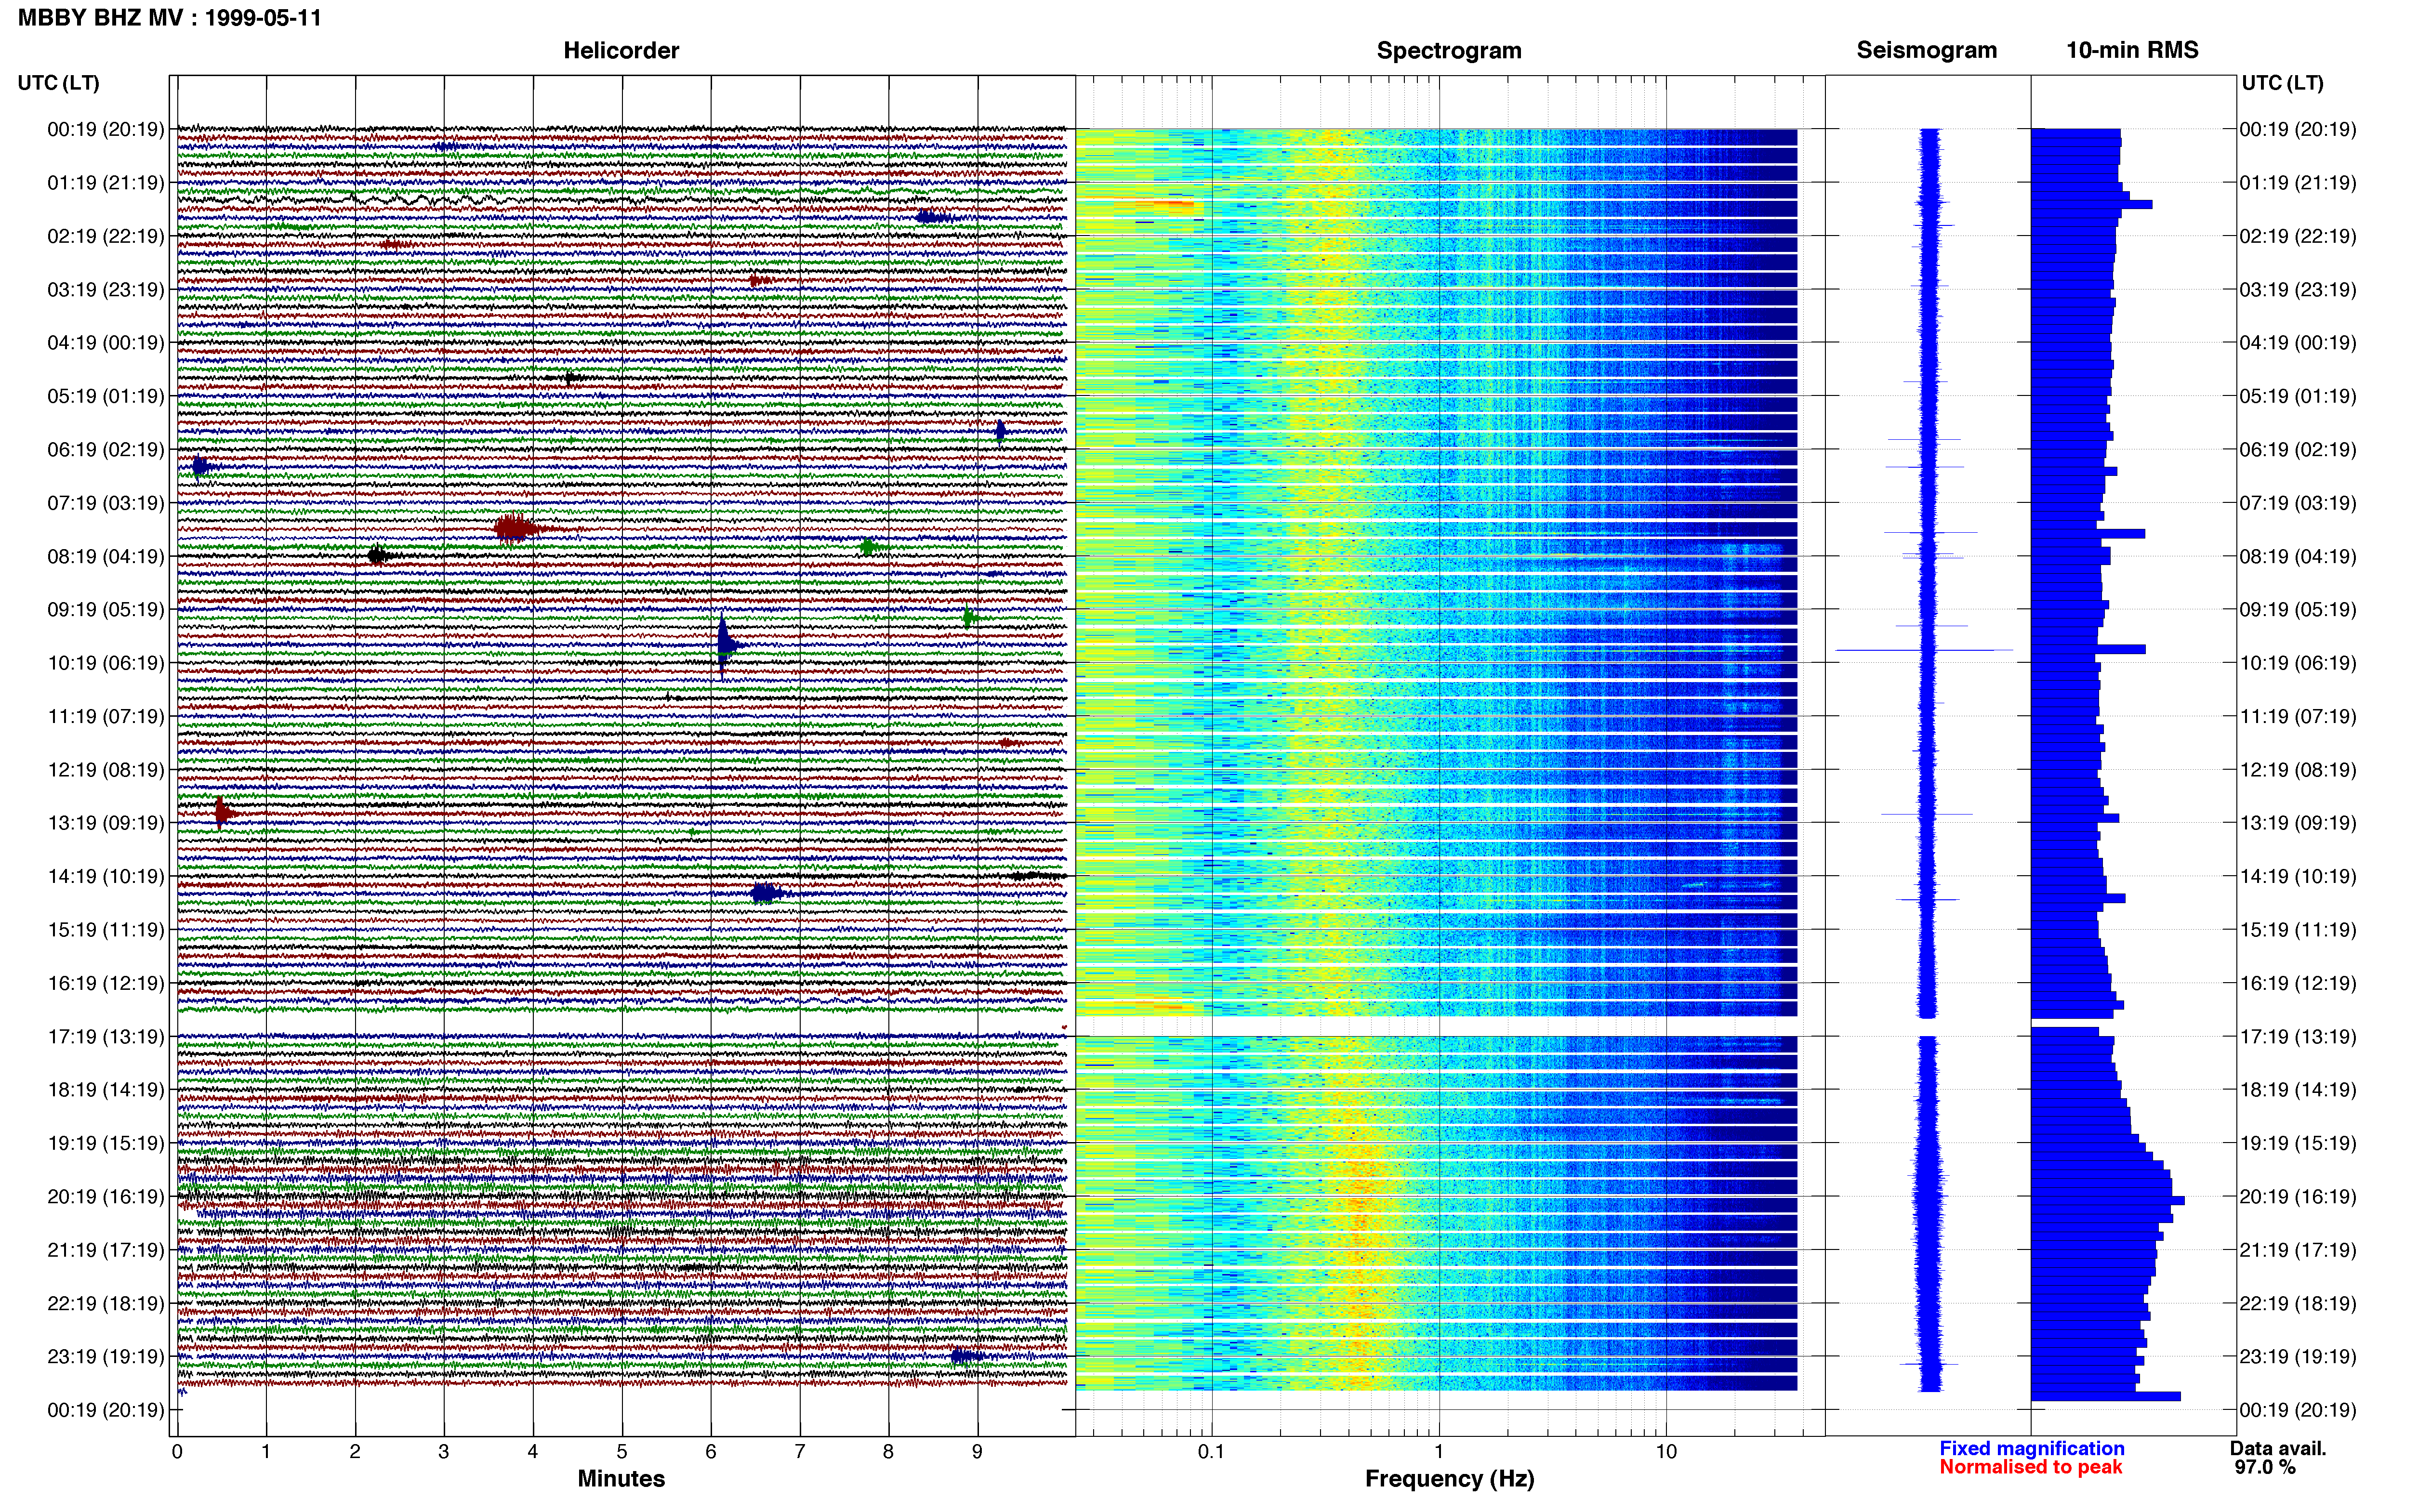The height and width of the screenshot is (1512, 2418).
Task: Click the left time label '21:19 (17:19)'
Action: pos(106,1250)
